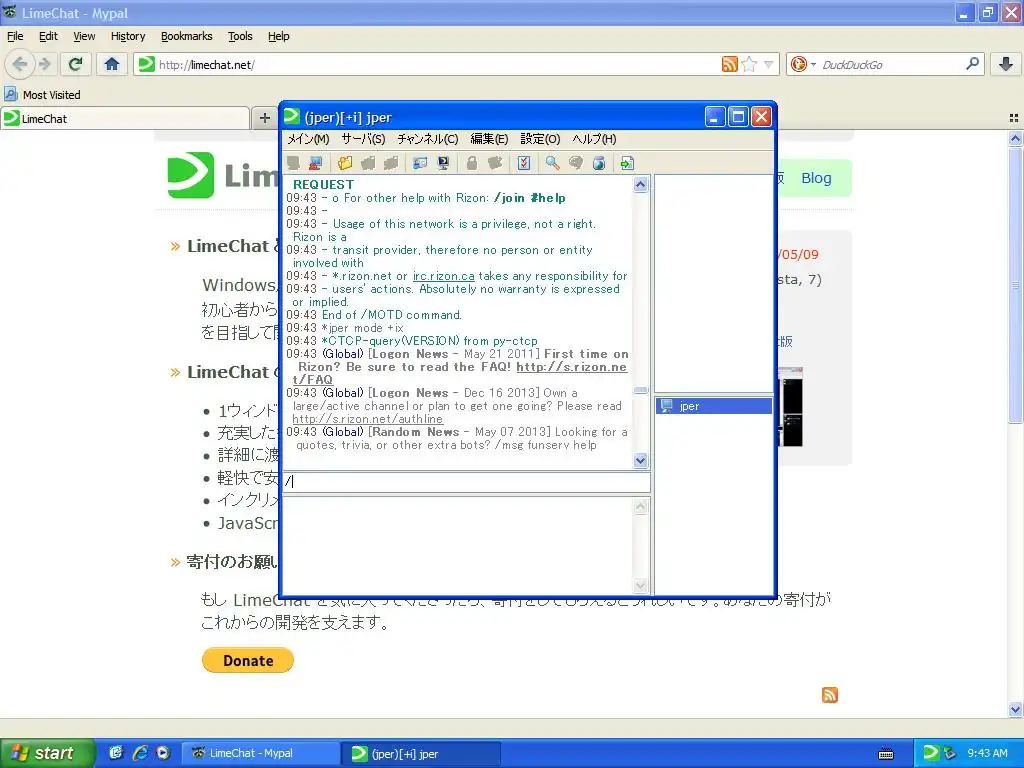This screenshot has height=768, width=1024.
Task: Click the yellow folder icon in LimeChat toolbar
Action: tap(345, 163)
